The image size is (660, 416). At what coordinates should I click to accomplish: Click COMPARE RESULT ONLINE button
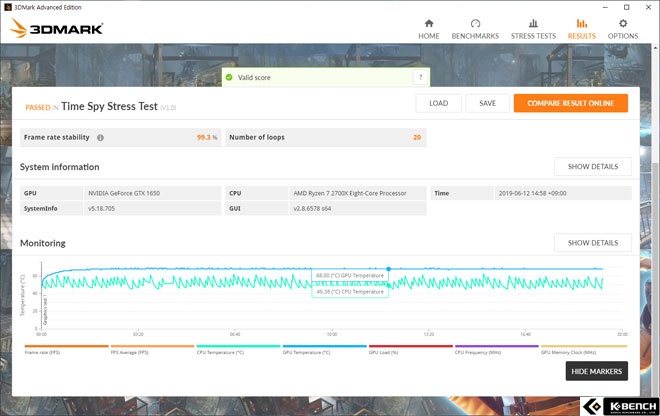click(x=570, y=103)
